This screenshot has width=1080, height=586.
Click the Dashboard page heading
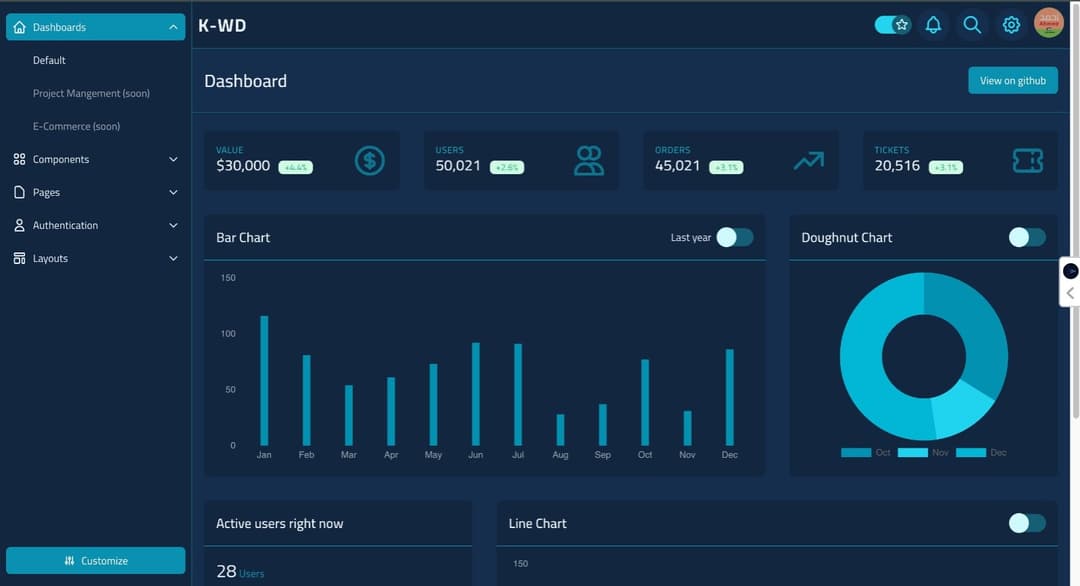245,81
